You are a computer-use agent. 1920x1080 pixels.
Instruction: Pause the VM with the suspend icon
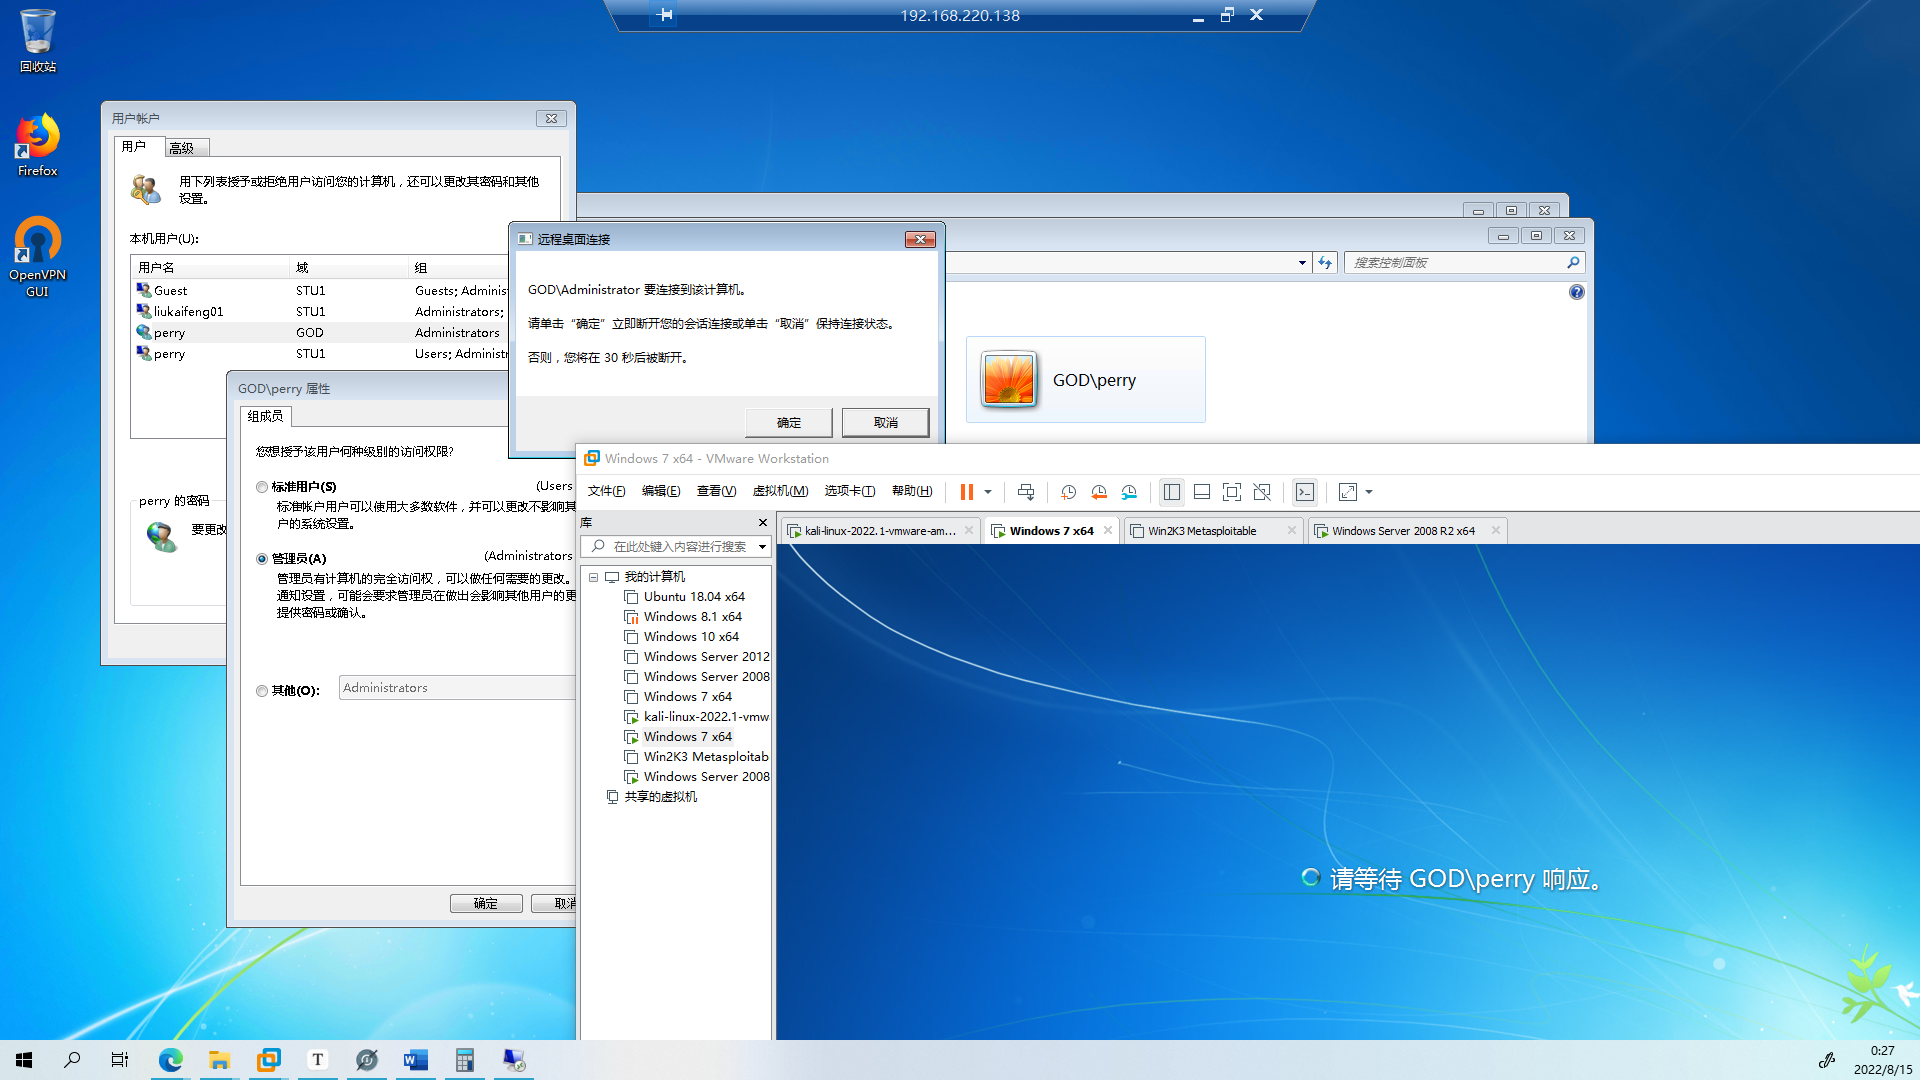(x=966, y=492)
